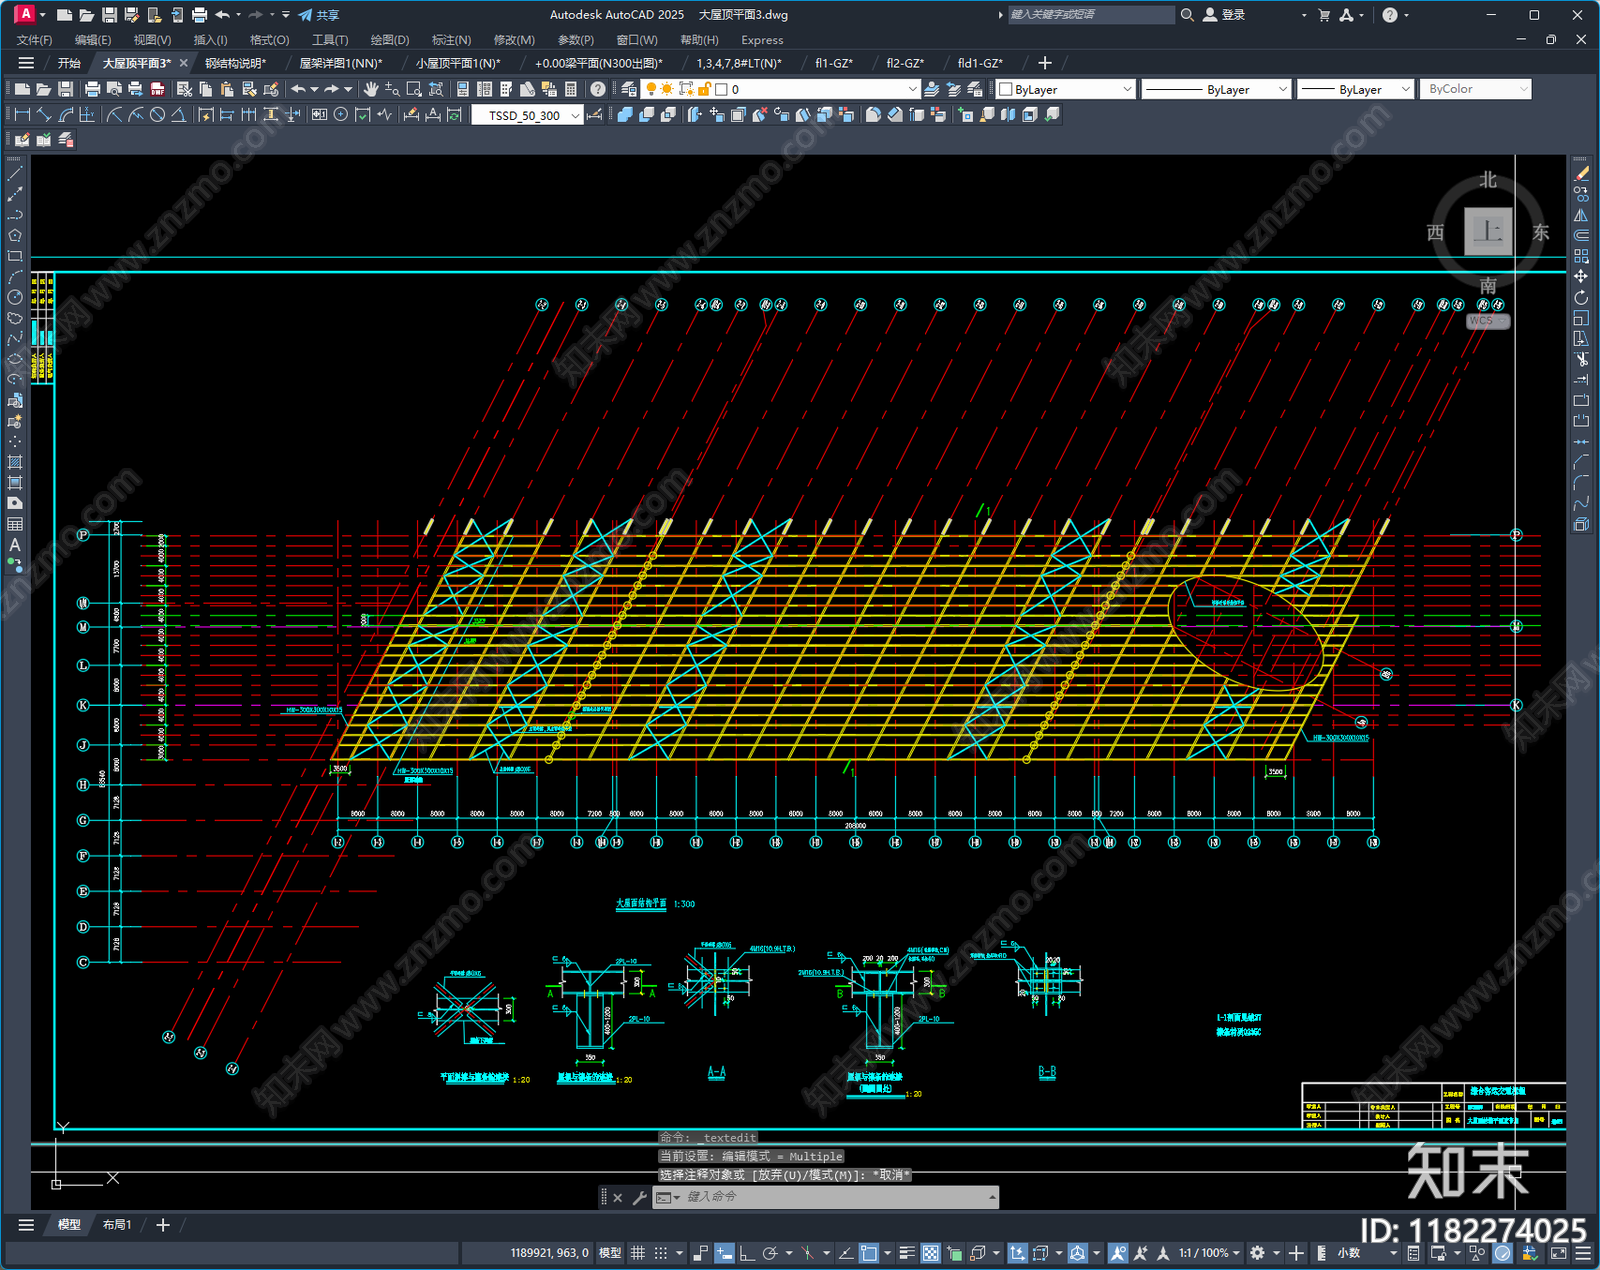The image size is (1600, 1270).
Task: Select the Linear dimension tool
Action: point(22,115)
